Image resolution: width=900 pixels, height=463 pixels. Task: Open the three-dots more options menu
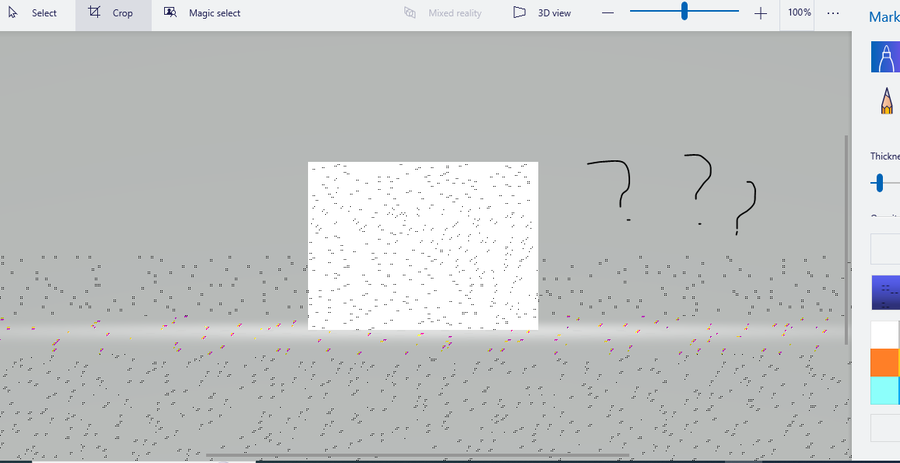click(x=833, y=13)
